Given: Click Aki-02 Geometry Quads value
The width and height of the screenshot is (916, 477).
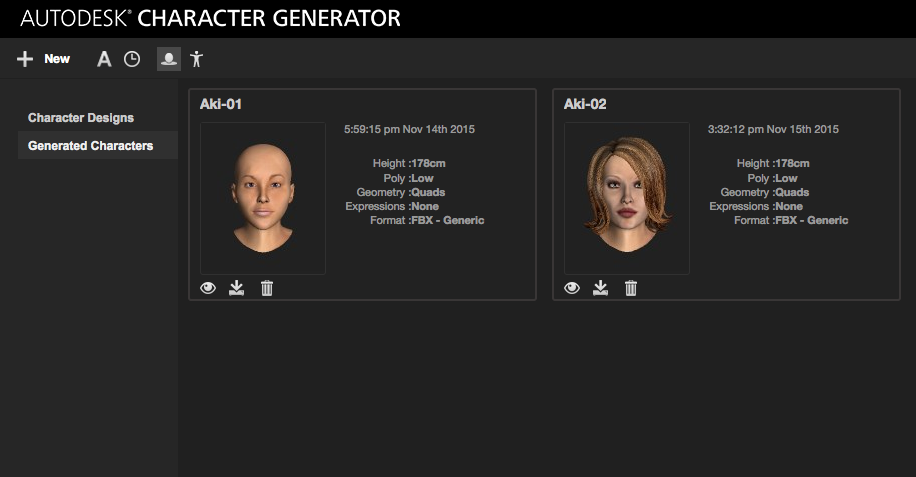Looking at the screenshot, I should 792,193.
